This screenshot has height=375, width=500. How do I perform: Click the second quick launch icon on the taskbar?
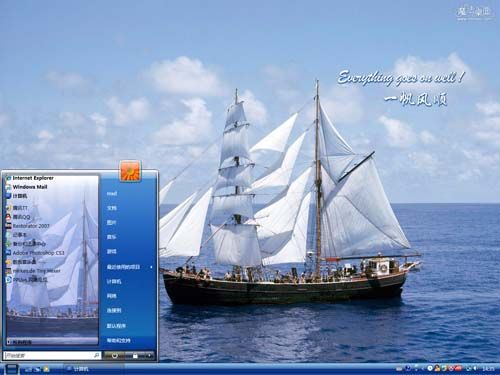pos(37,369)
